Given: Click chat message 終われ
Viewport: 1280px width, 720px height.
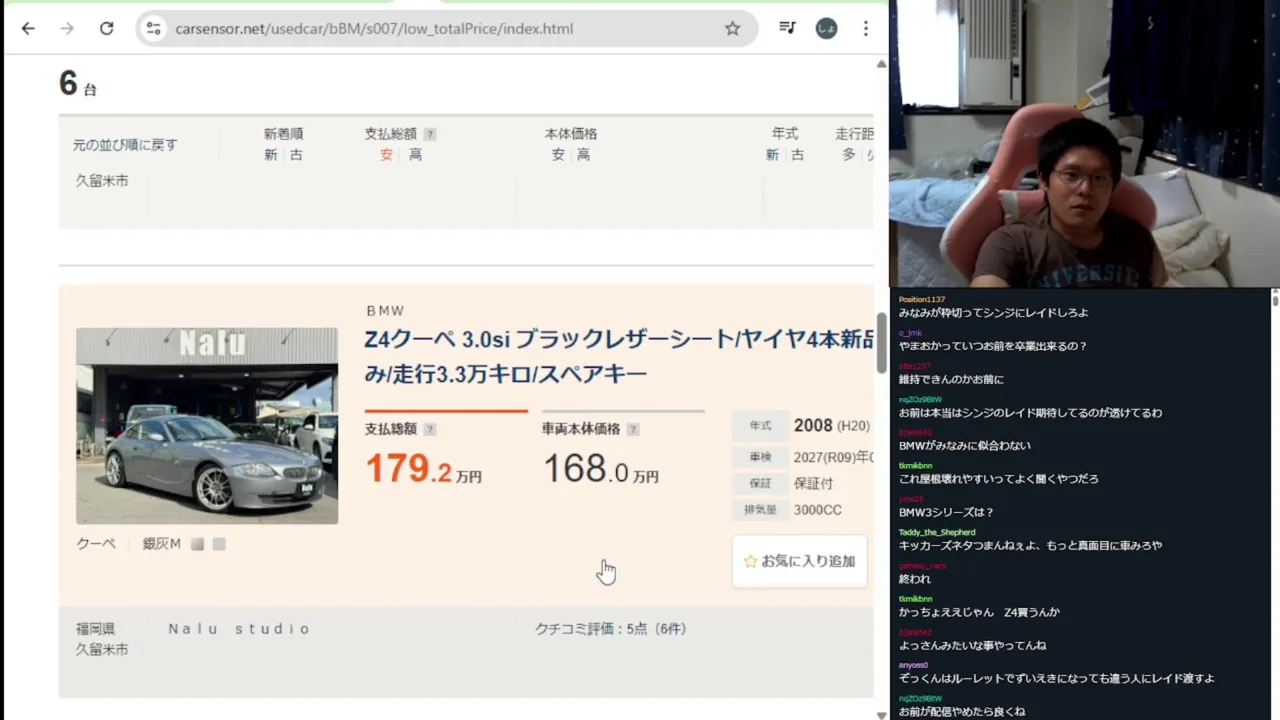Looking at the screenshot, I should [915, 579].
